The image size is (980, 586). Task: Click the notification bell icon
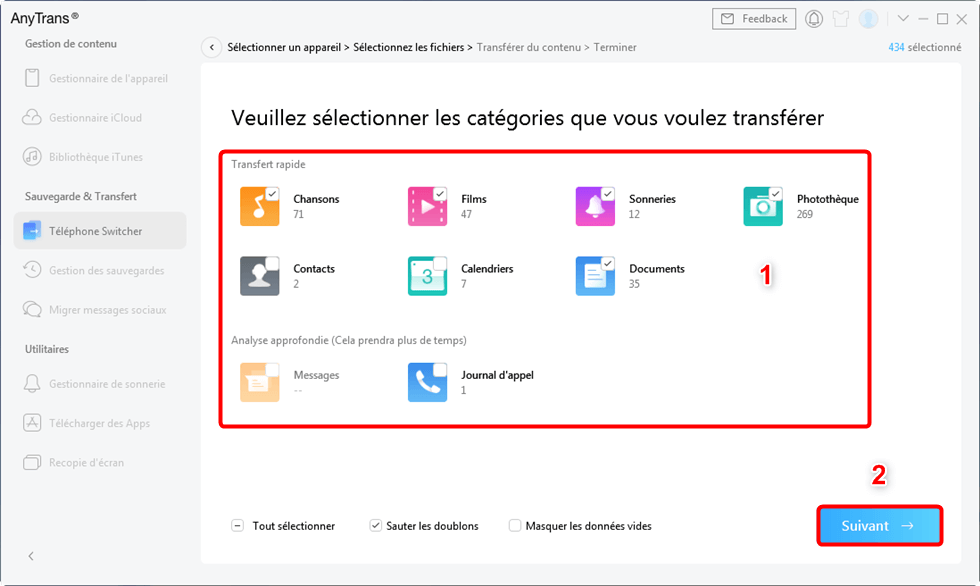pos(814,18)
